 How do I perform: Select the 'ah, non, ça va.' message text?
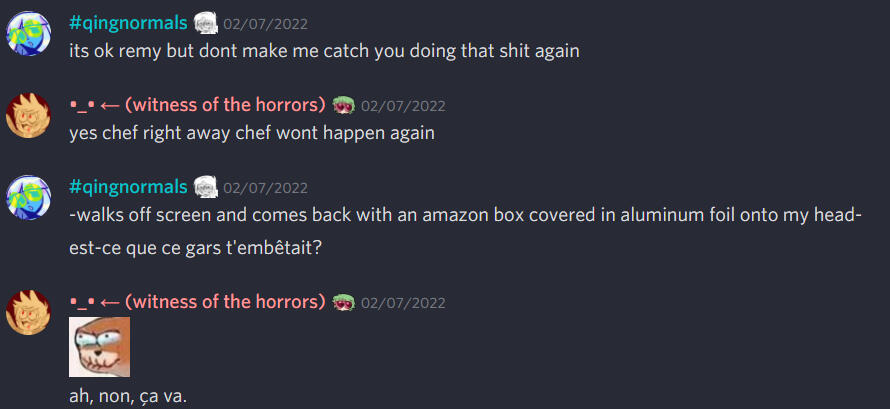[128, 396]
